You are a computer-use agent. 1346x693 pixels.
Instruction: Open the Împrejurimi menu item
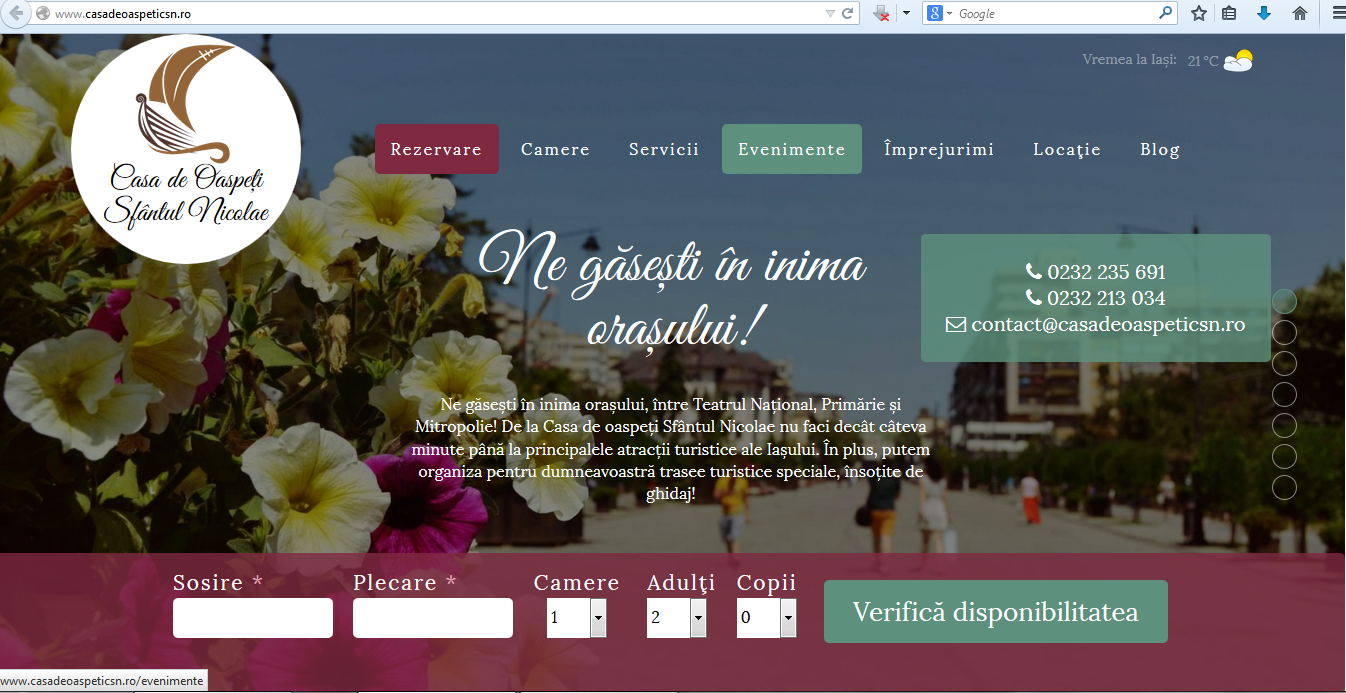pyautogui.click(x=938, y=148)
